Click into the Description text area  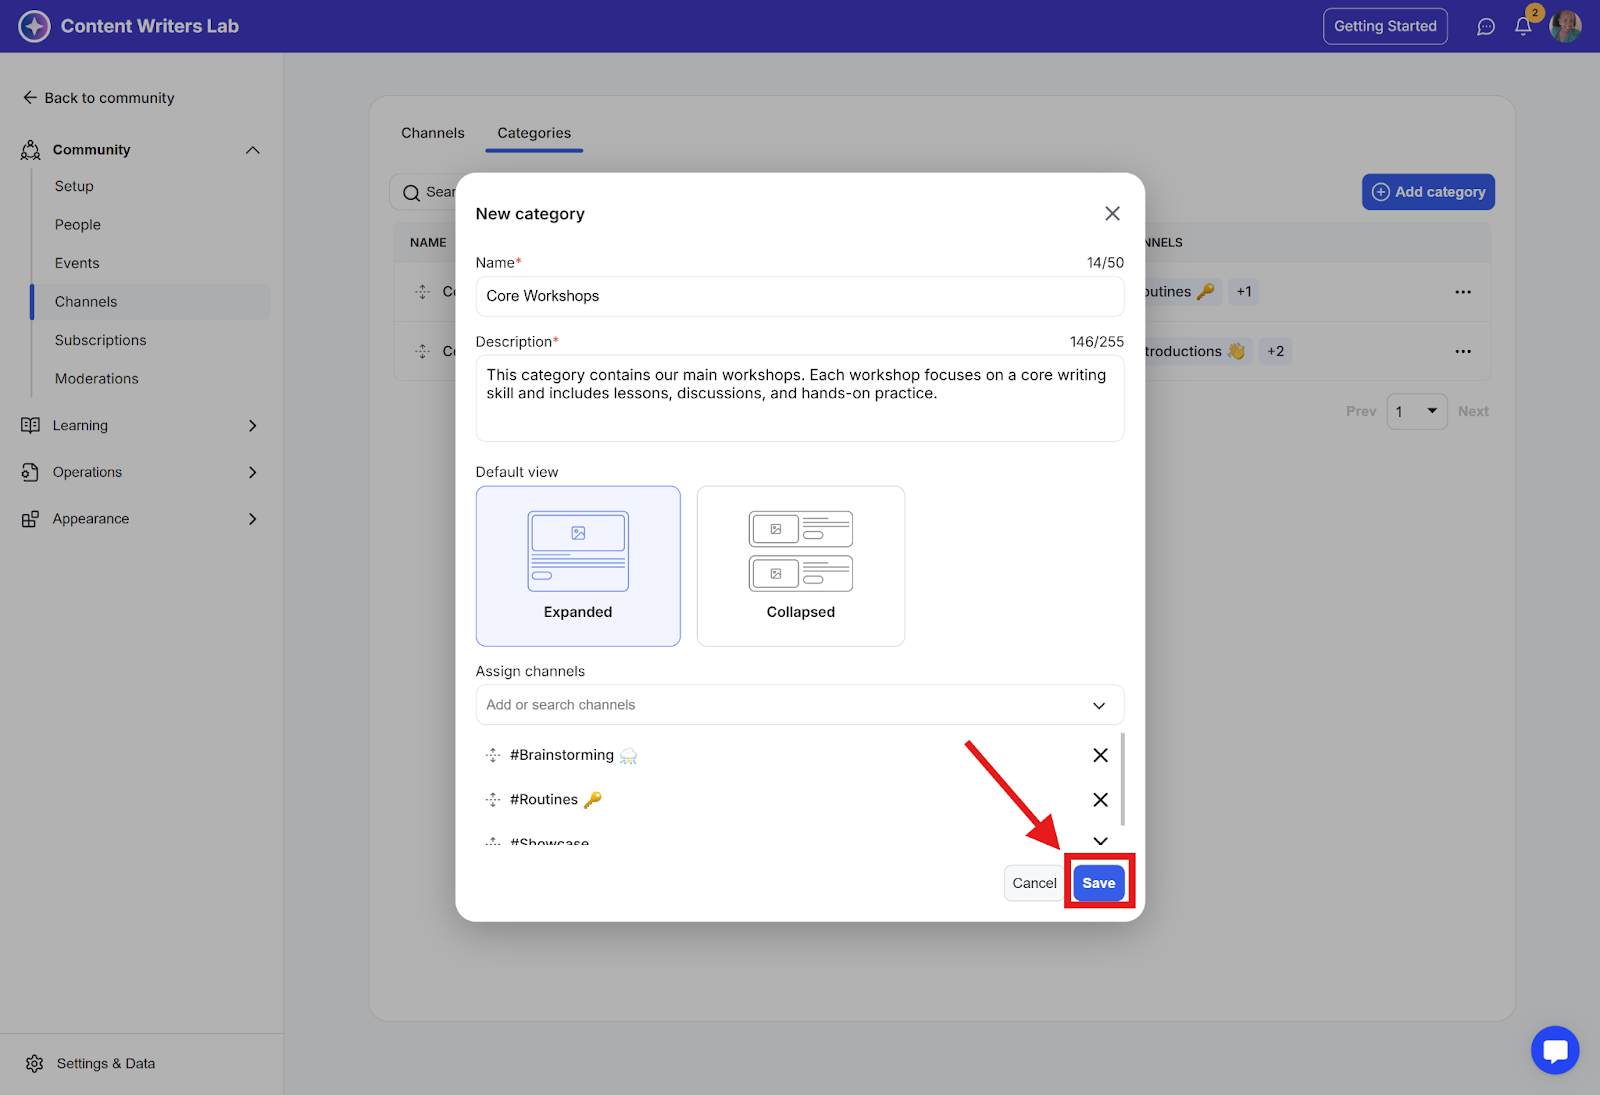(x=800, y=398)
